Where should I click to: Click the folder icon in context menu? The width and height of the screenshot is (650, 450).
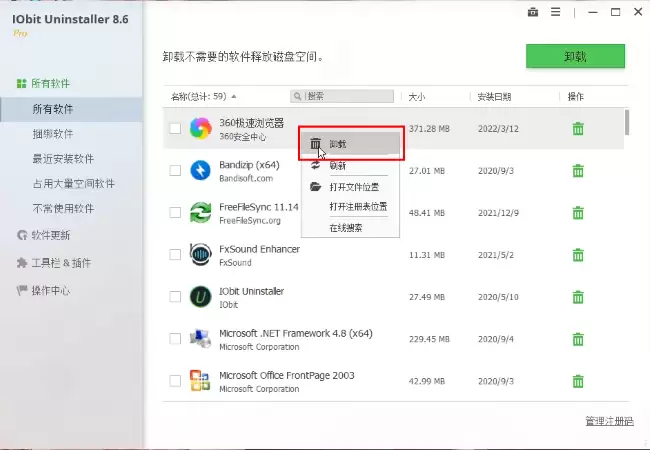click(315, 186)
